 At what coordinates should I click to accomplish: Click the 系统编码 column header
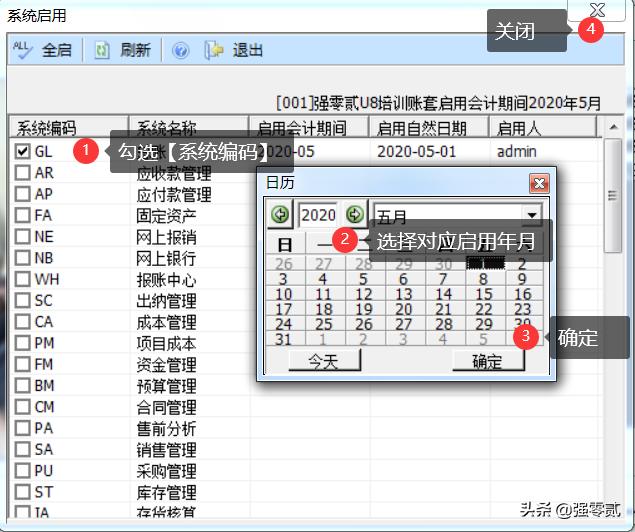point(68,128)
